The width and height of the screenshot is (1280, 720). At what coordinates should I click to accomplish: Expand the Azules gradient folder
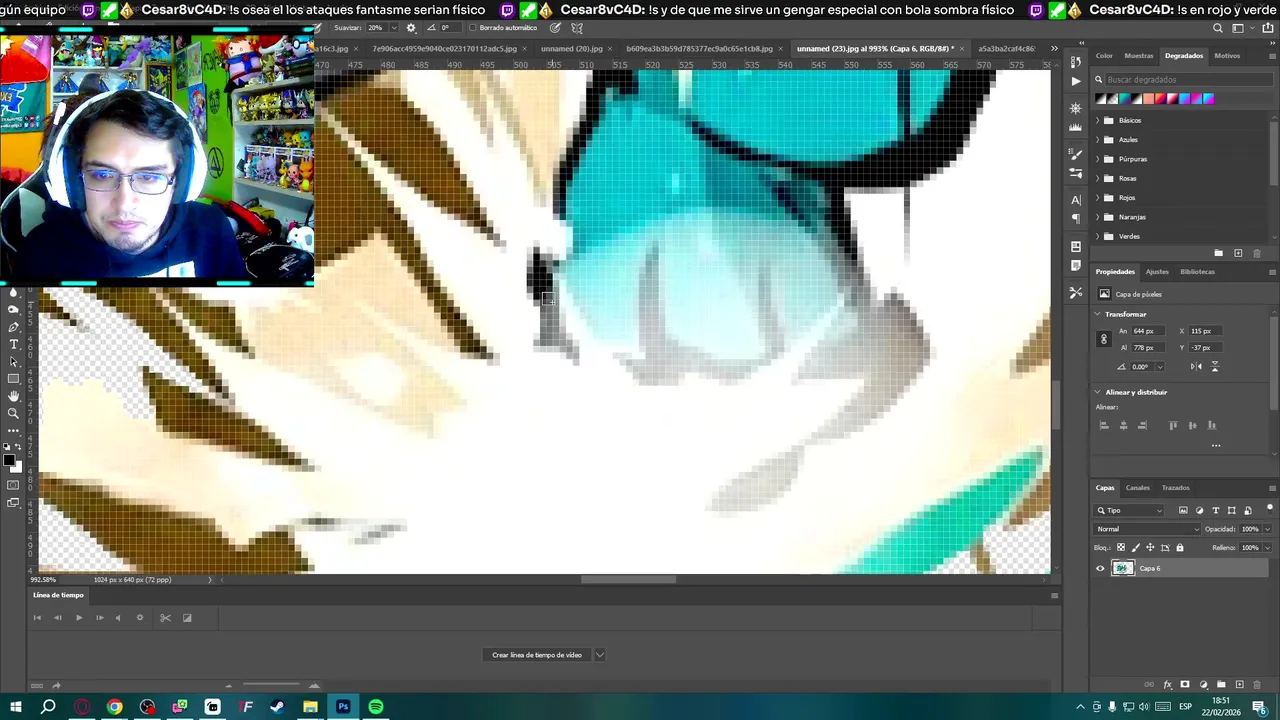[x=1098, y=140]
